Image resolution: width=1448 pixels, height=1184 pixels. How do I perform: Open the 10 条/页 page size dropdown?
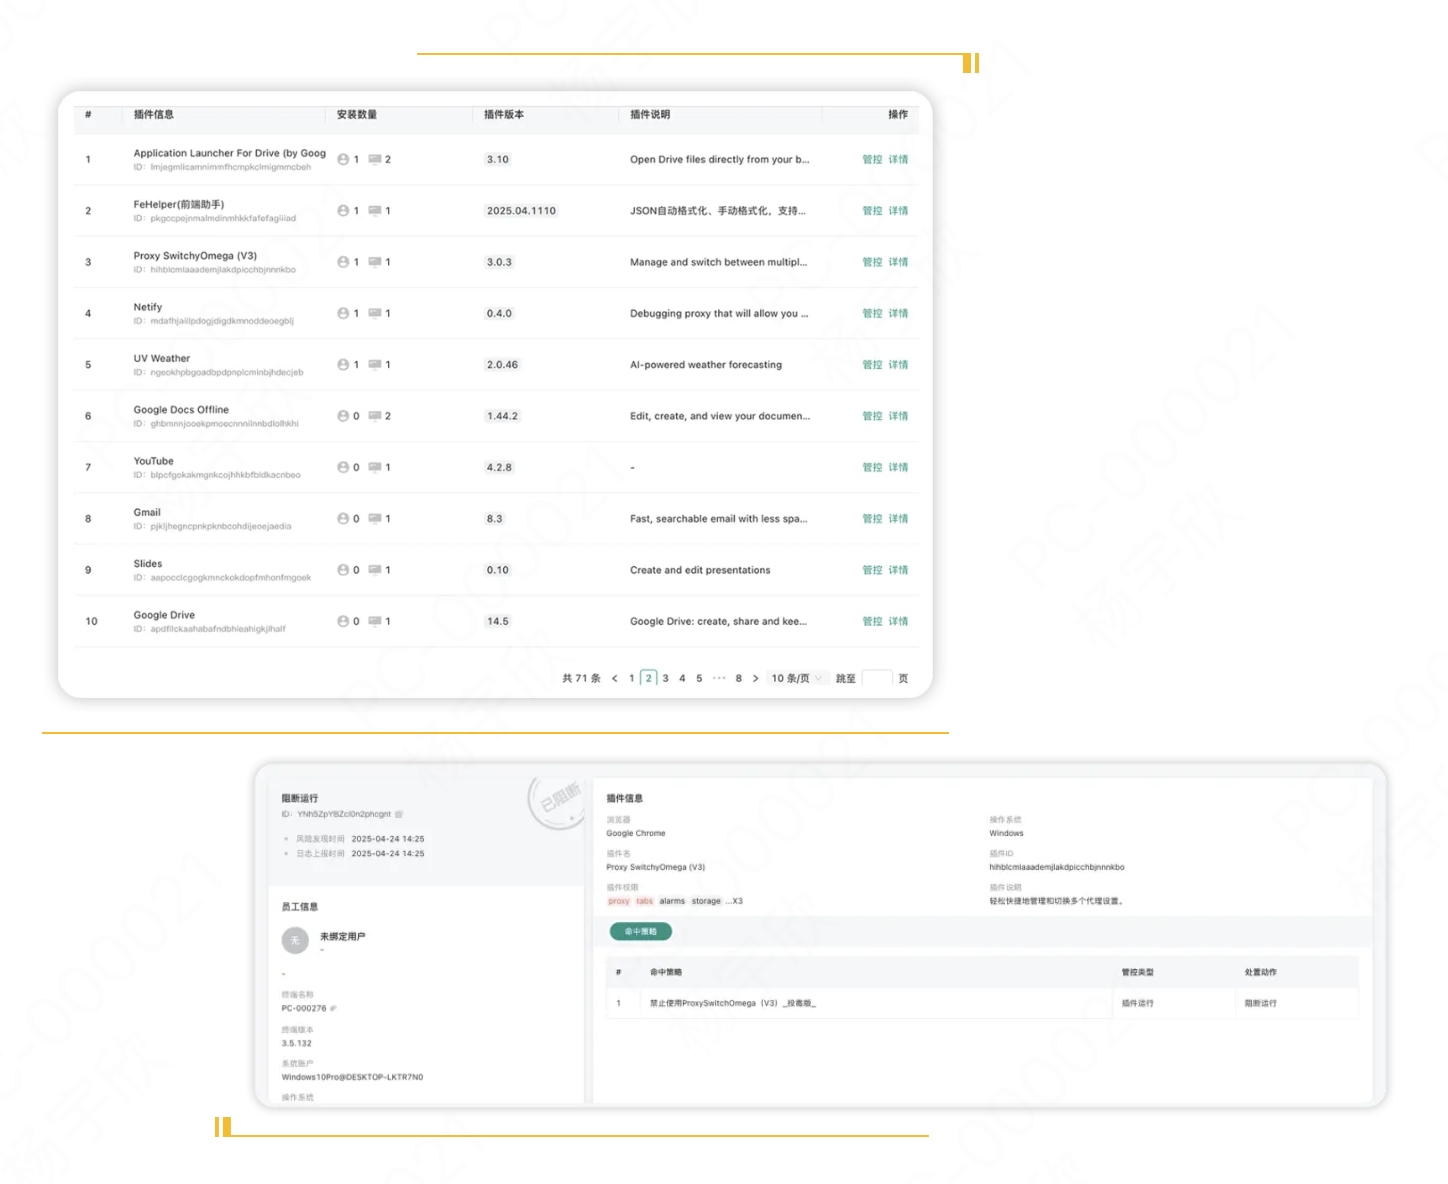[796, 678]
